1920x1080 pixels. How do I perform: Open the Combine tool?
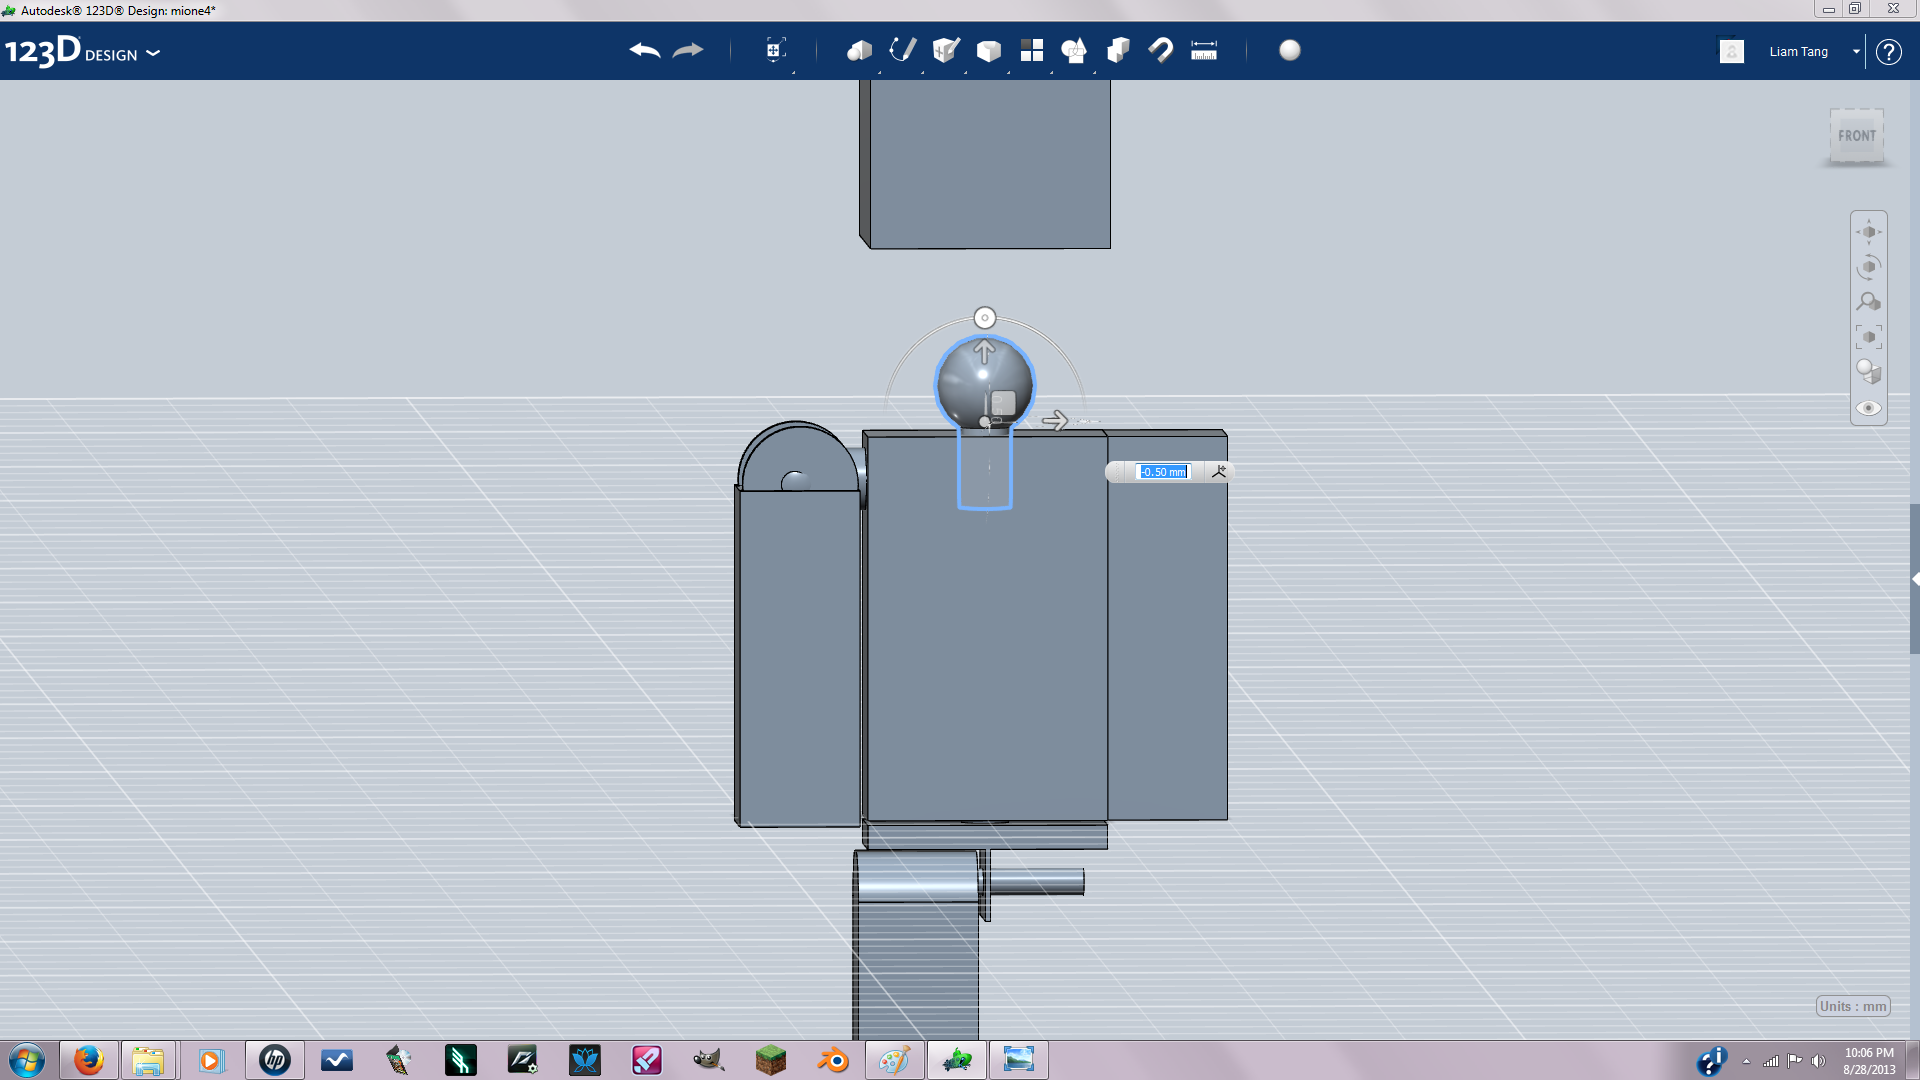click(x=1118, y=50)
